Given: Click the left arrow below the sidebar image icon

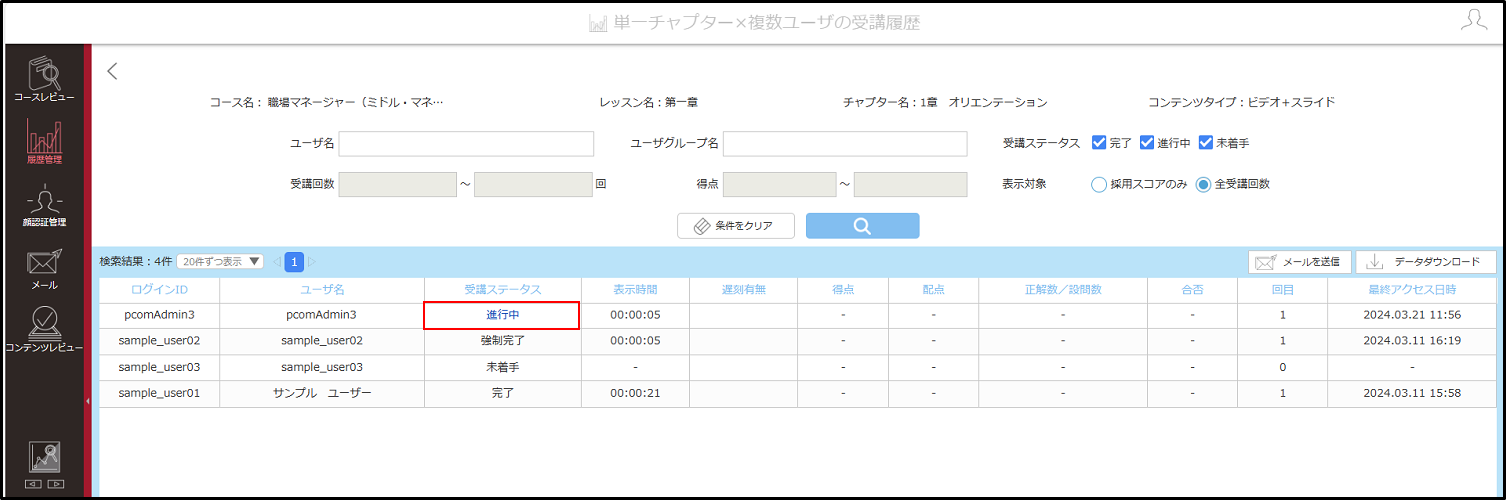Looking at the screenshot, I should point(34,484).
